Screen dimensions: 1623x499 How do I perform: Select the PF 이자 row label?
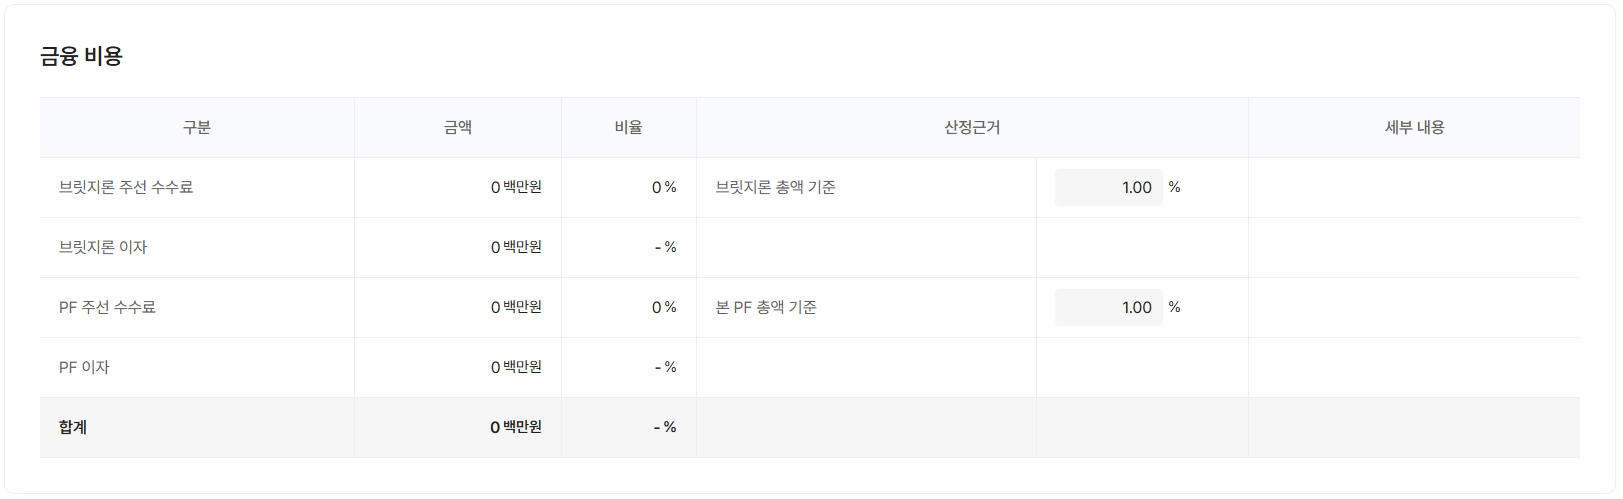coord(84,368)
